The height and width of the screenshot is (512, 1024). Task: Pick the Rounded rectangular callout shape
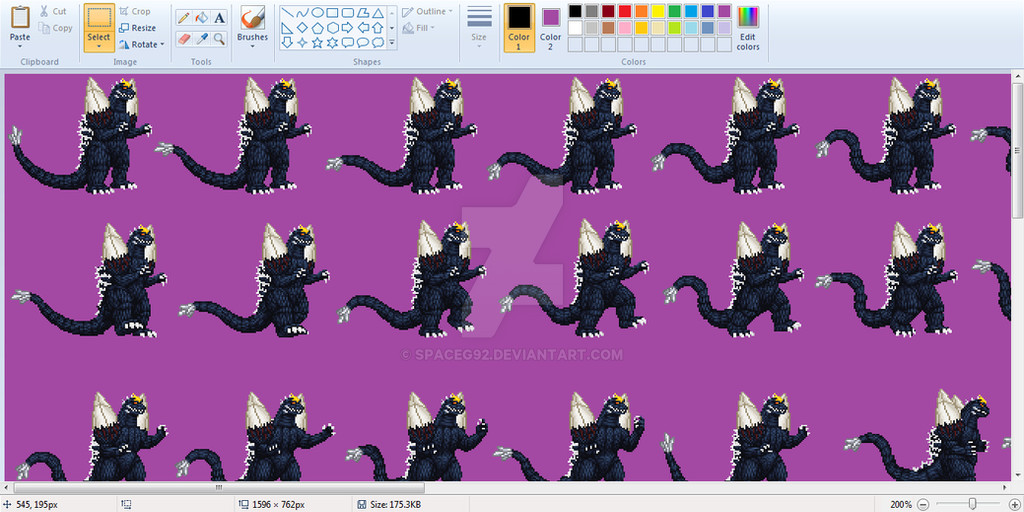tap(347, 42)
